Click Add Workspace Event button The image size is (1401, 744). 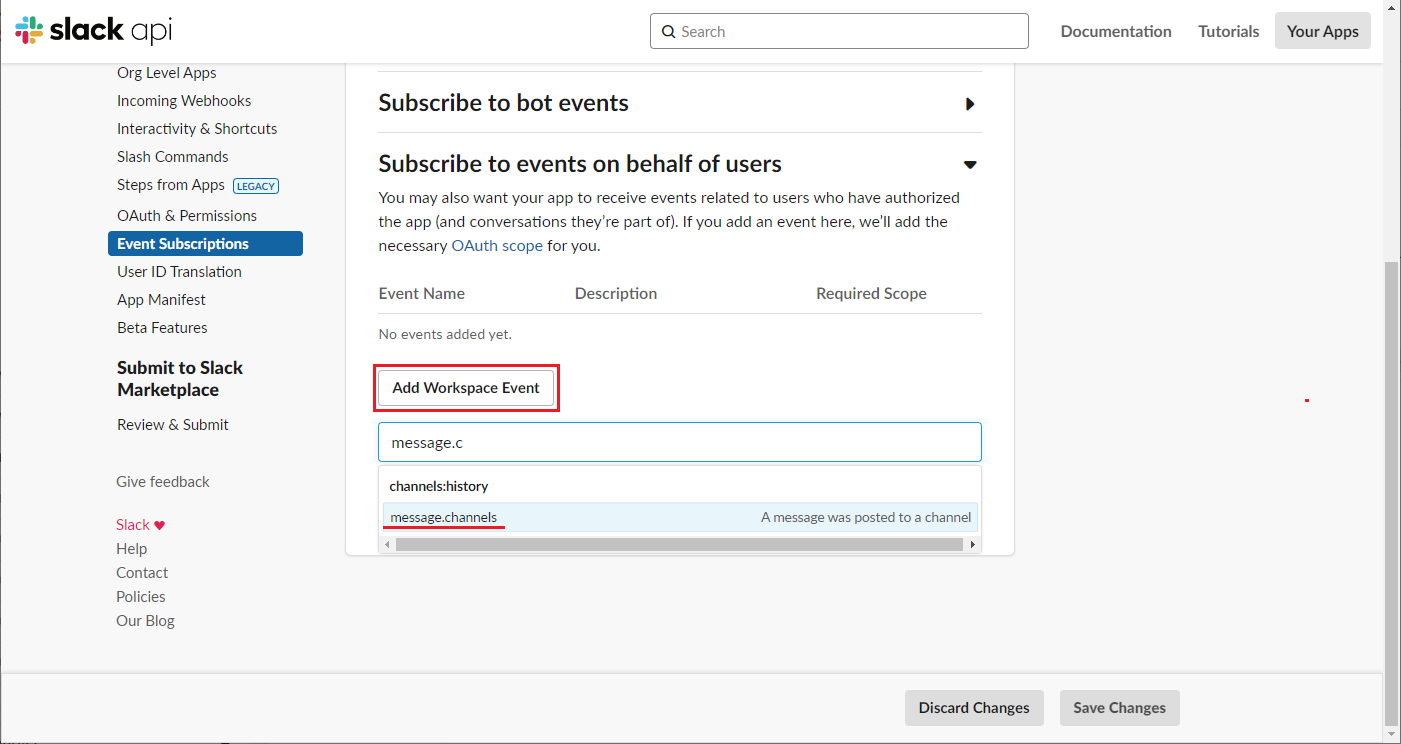pos(466,388)
